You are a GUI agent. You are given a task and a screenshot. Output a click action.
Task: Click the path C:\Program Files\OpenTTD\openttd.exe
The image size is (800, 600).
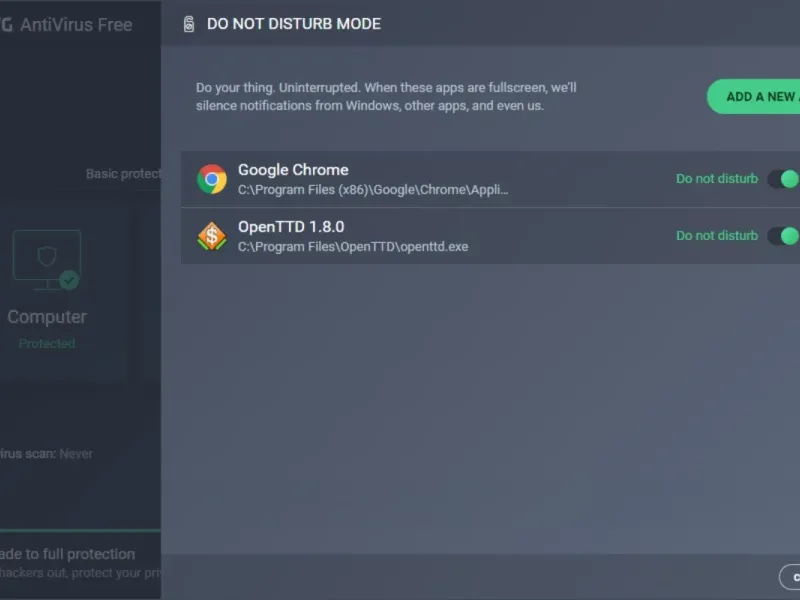click(x=353, y=247)
